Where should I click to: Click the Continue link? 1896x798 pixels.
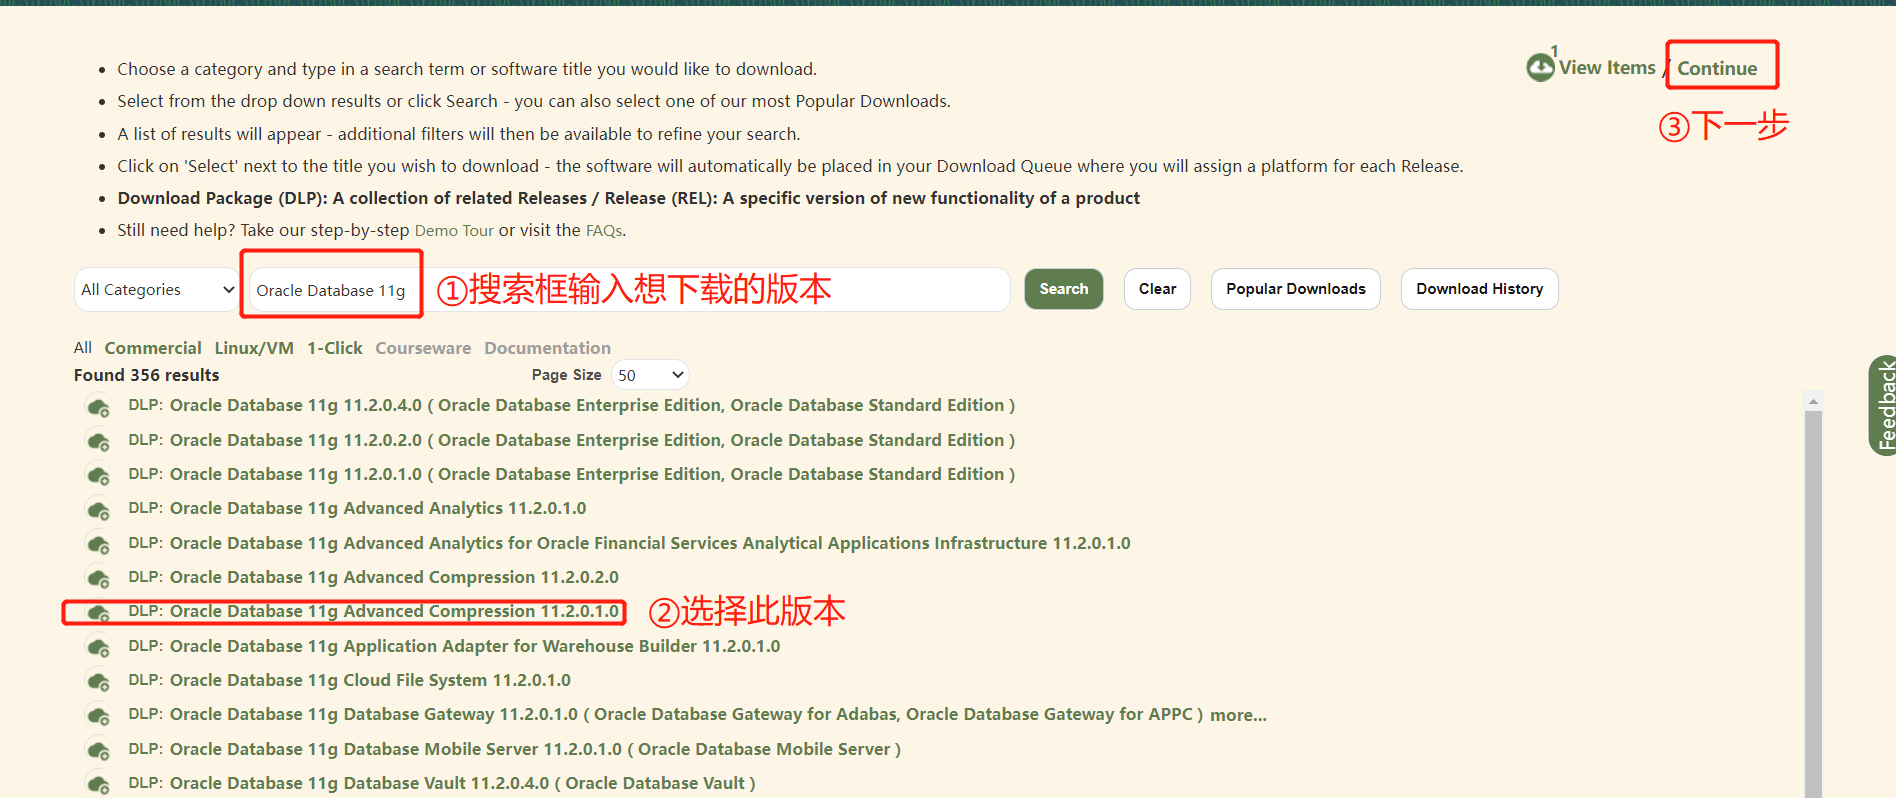1717,68
